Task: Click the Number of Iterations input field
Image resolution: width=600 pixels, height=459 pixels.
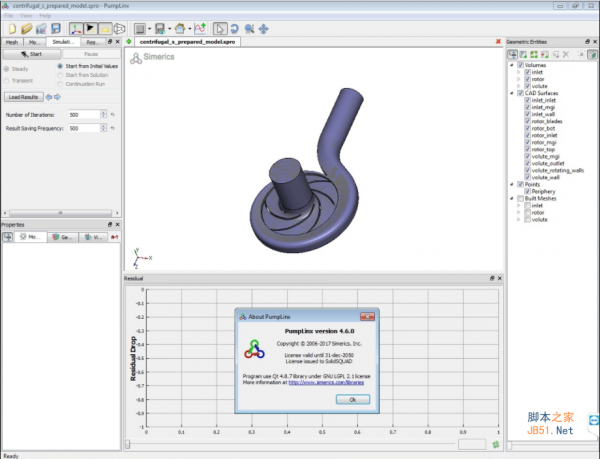Action: pyautogui.click(x=83, y=115)
